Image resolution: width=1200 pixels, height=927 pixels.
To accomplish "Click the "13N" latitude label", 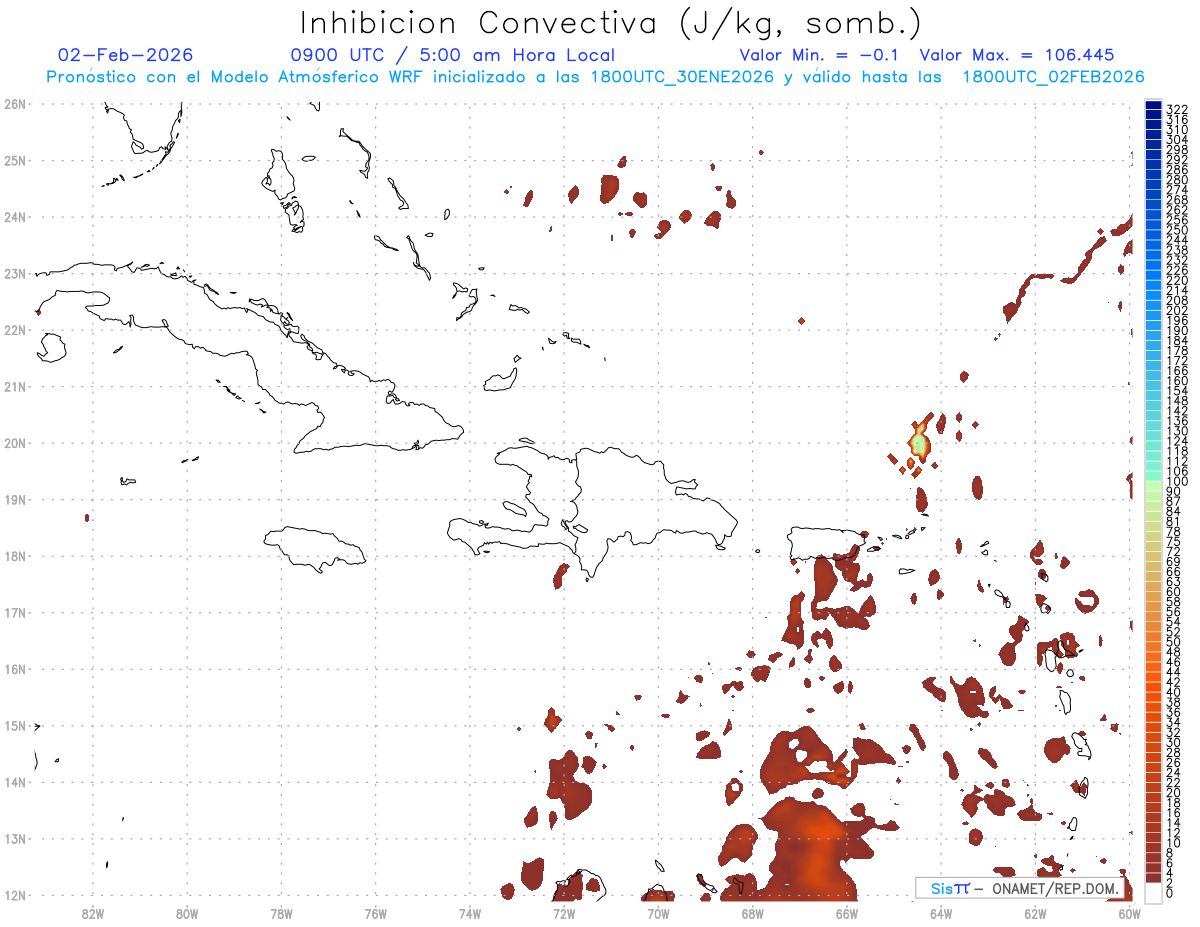I will coord(15,839).
